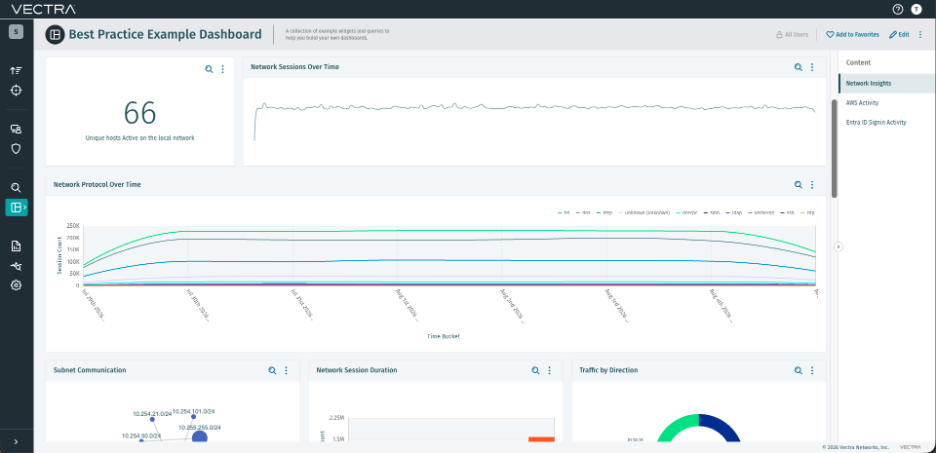Click the vertical dashboard scrollbar

click(x=834, y=148)
